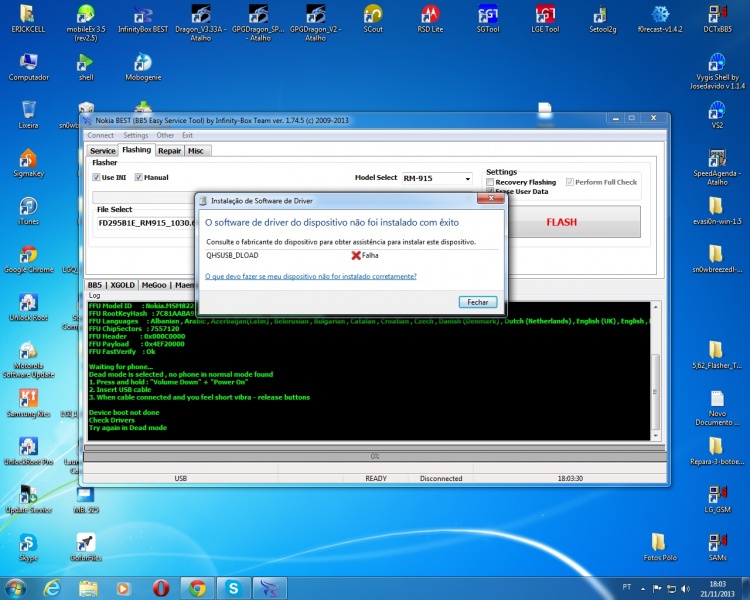750x600 pixels.
Task: Close the driver installation dialog
Action: pyautogui.click(x=491, y=198)
